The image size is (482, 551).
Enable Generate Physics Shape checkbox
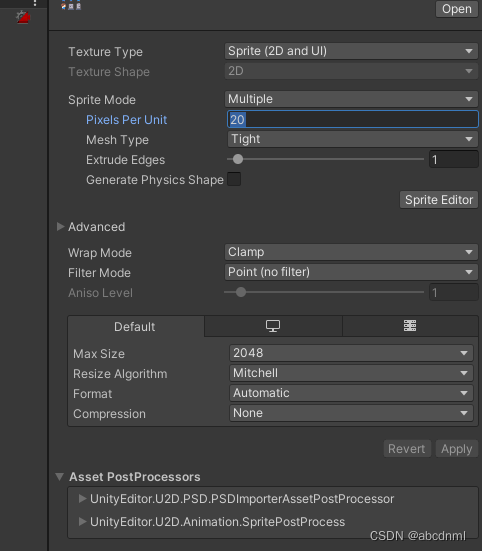click(x=234, y=179)
